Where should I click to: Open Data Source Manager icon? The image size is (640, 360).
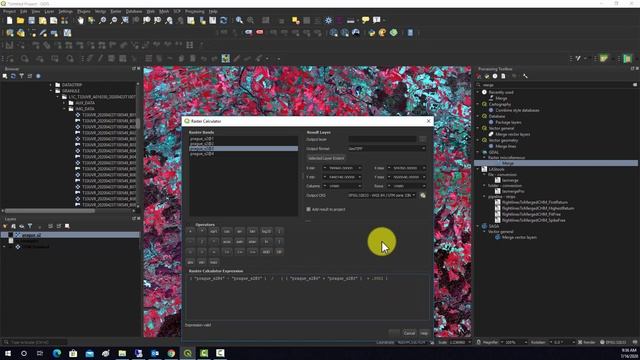(10, 33)
